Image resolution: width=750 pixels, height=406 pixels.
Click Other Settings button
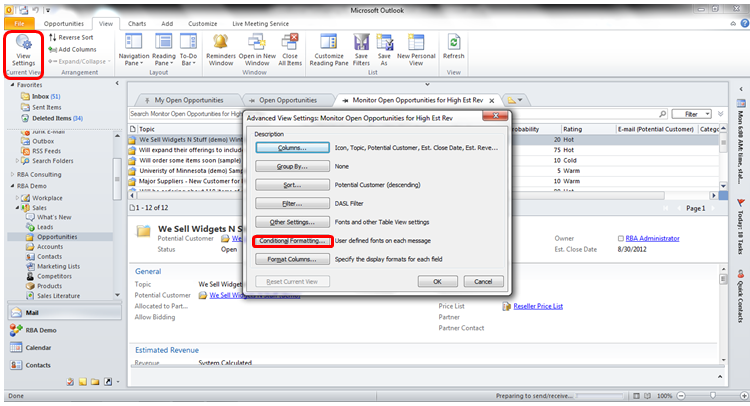point(292,222)
